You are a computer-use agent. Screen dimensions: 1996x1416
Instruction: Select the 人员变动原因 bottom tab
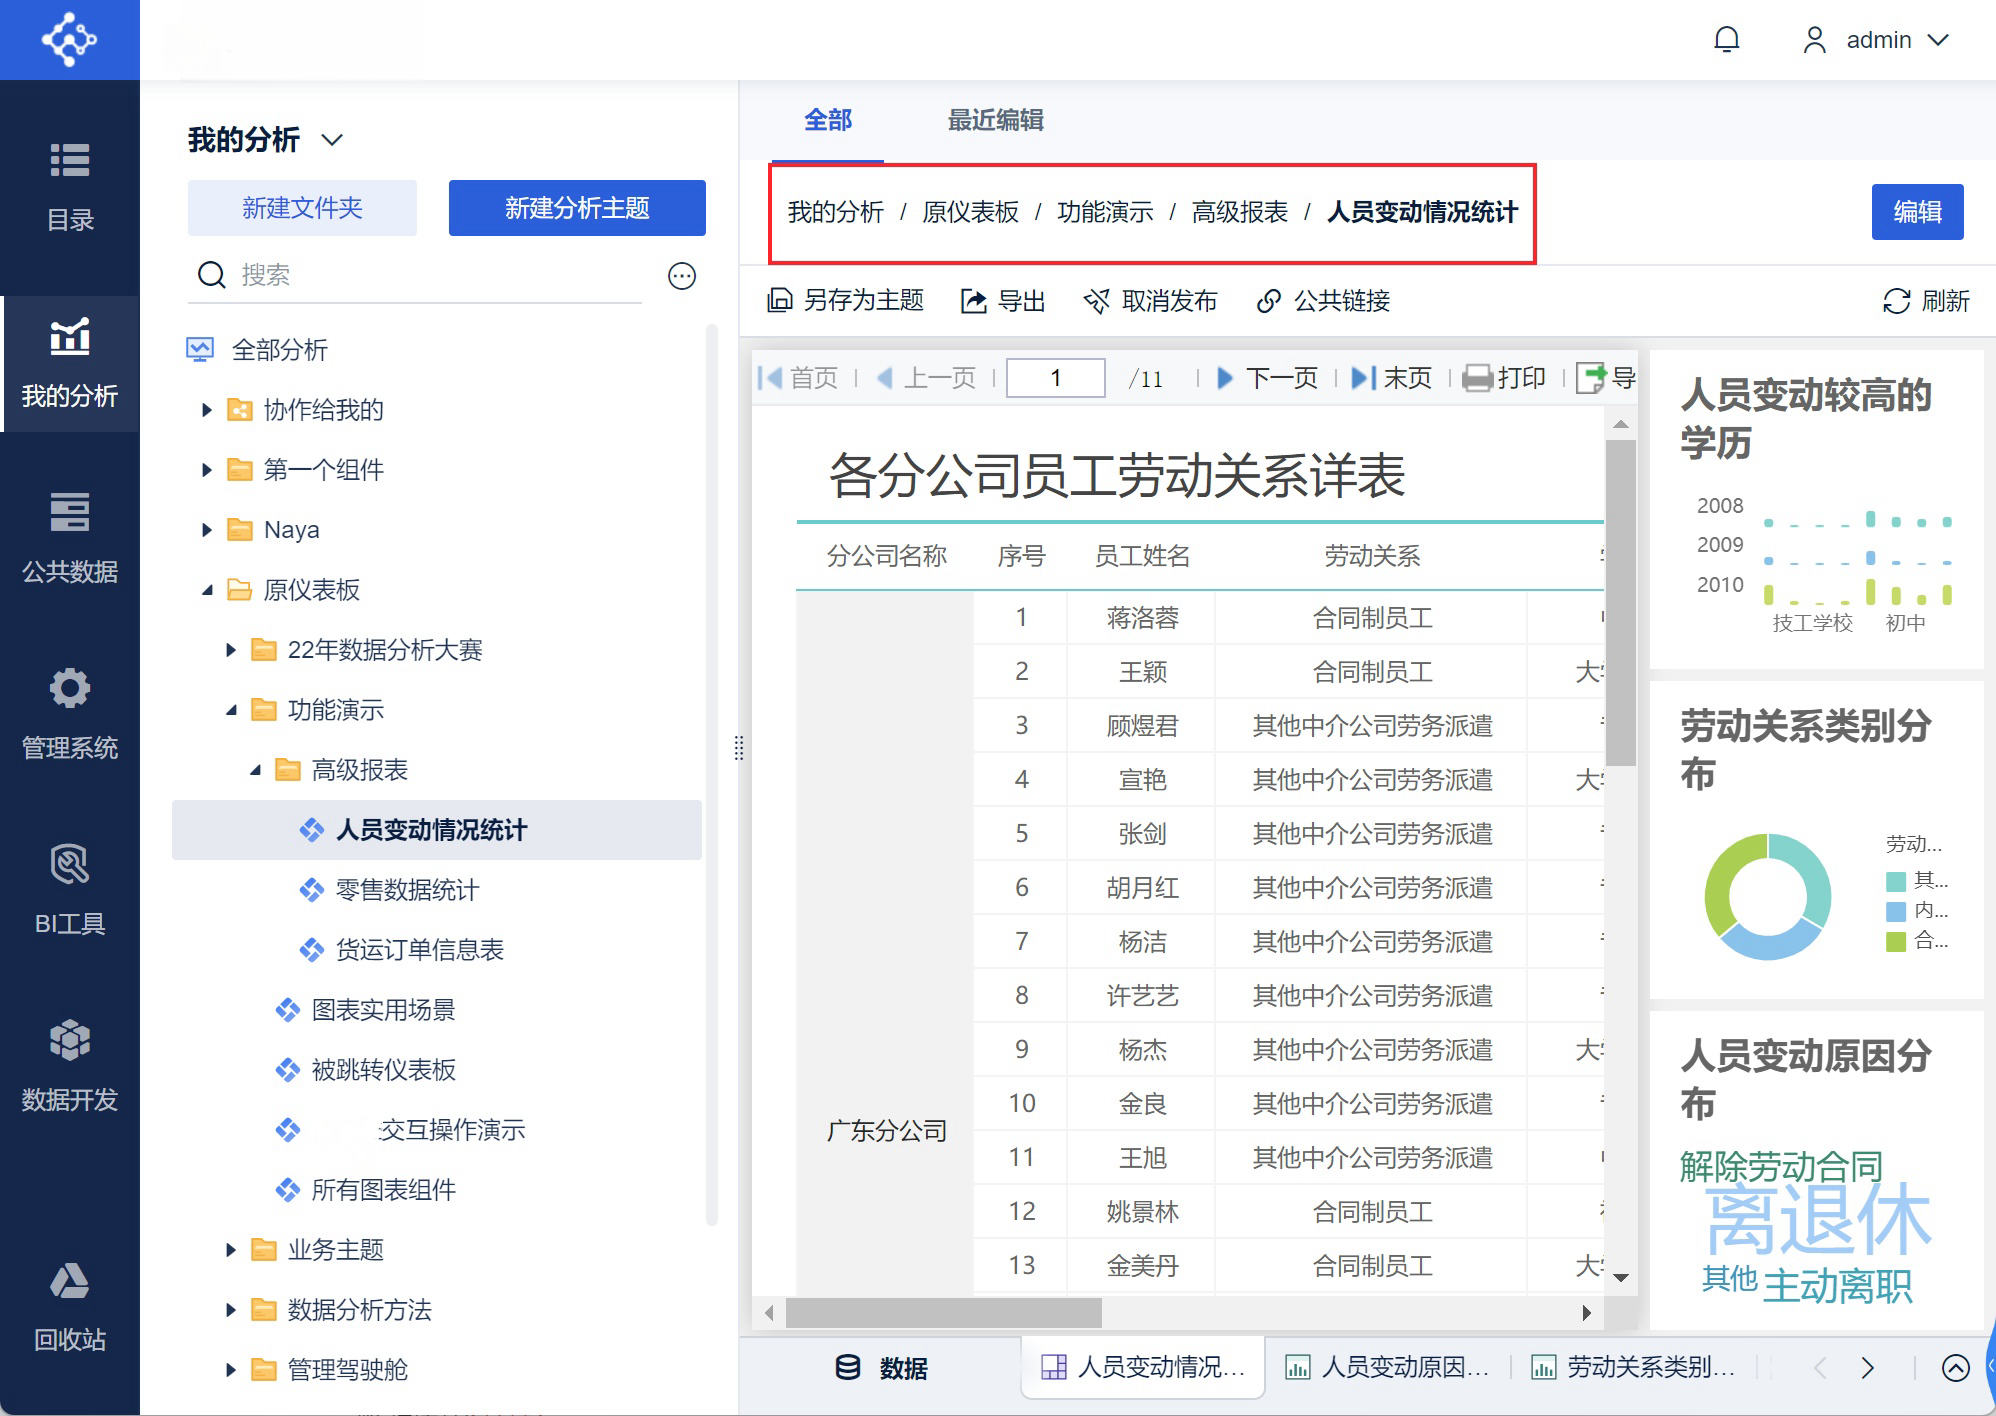coord(1387,1367)
